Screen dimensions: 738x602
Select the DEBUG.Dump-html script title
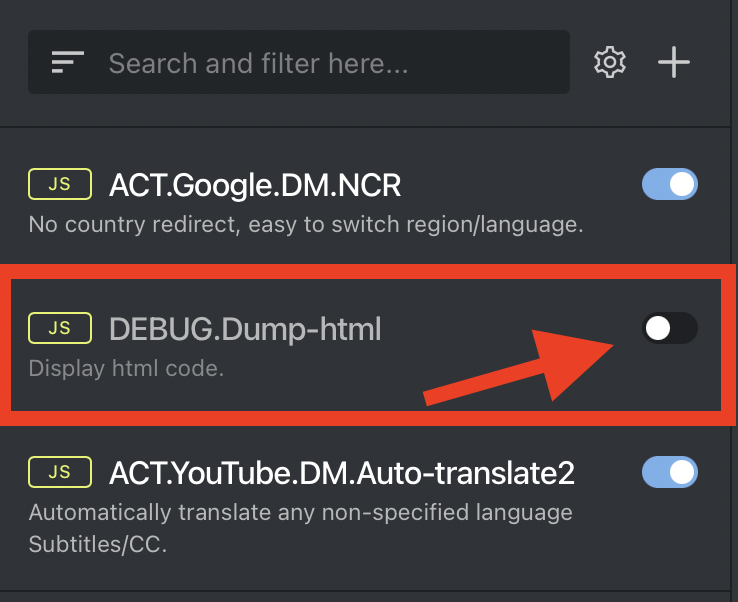pyautogui.click(x=245, y=329)
